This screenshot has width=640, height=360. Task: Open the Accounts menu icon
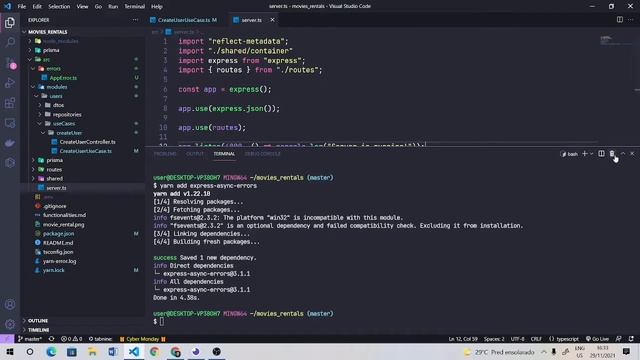coord(10,304)
